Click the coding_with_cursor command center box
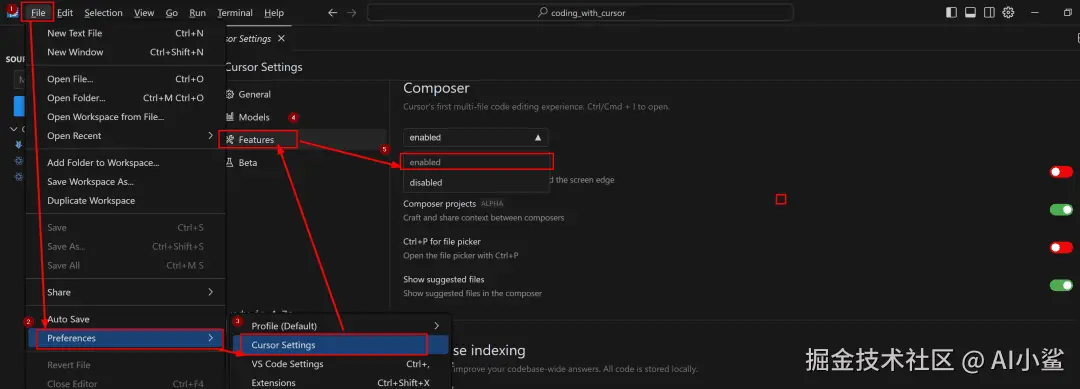This screenshot has width=1080, height=389. click(x=580, y=12)
